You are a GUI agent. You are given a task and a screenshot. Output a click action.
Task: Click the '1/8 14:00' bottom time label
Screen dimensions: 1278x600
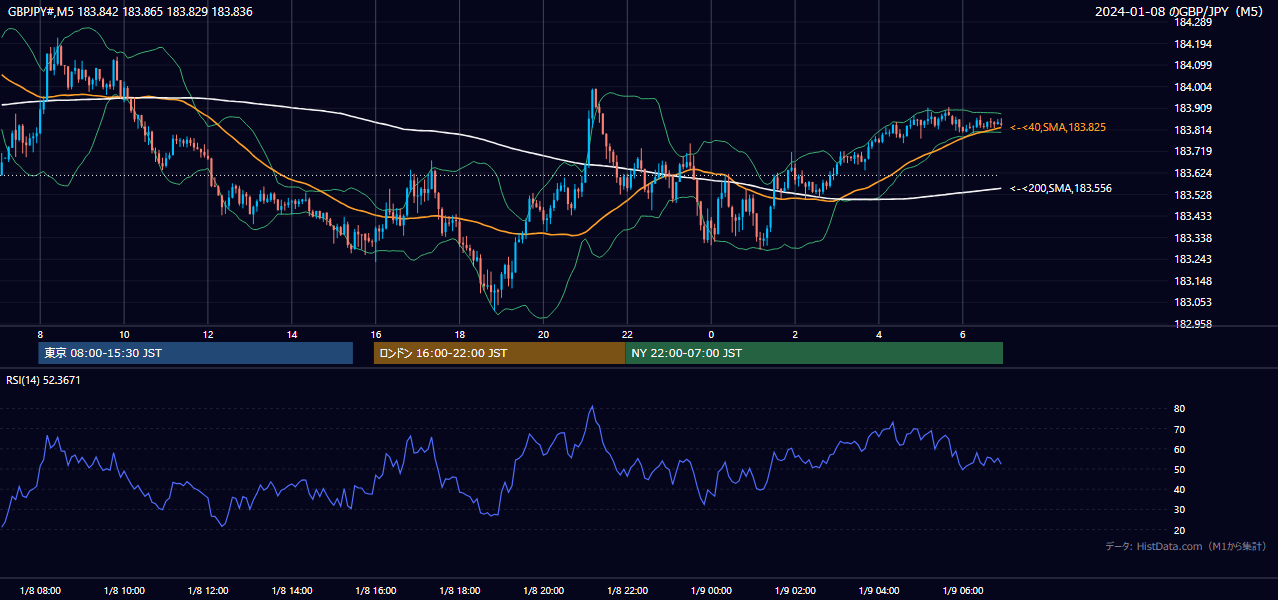click(292, 590)
